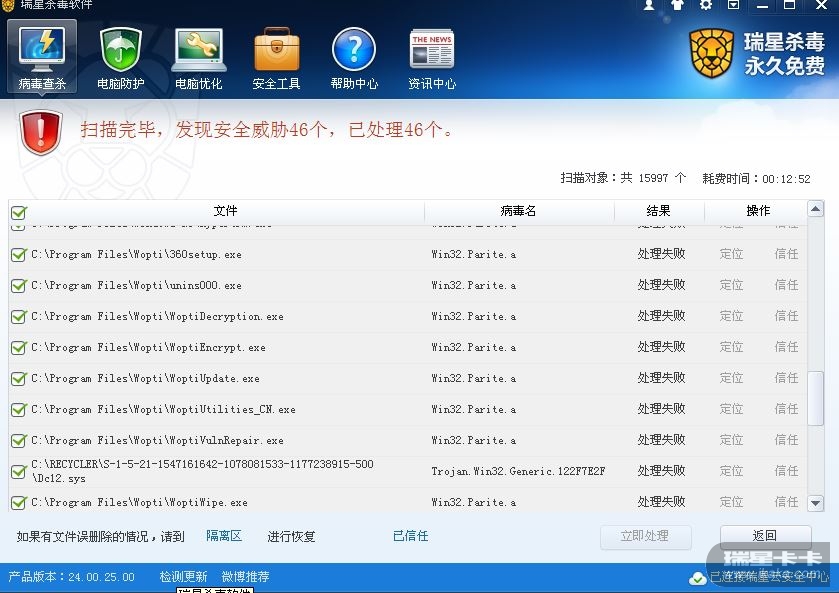Click the results list scrollbar thumb
Screen dimensions: 839x593
(815, 398)
